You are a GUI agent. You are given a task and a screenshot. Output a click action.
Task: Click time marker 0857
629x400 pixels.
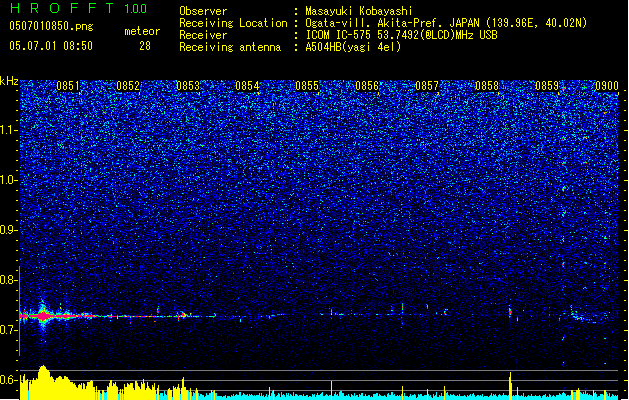[427, 86]
